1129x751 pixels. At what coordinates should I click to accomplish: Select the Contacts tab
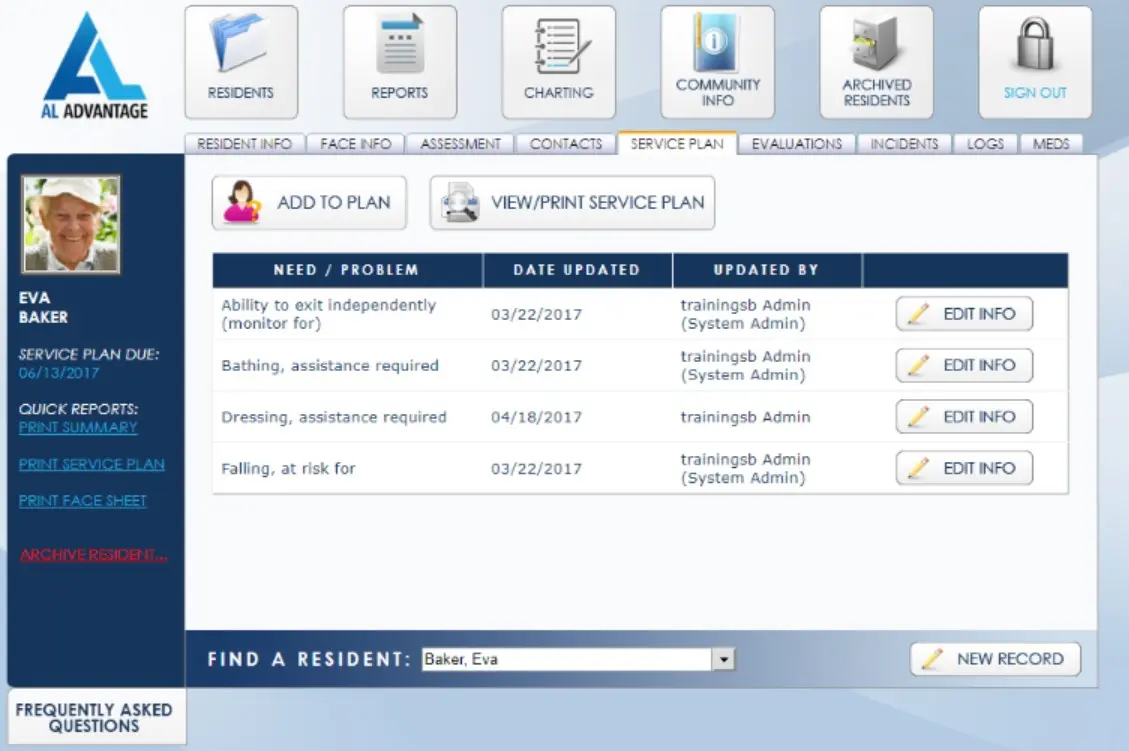(x=565, y=143)
